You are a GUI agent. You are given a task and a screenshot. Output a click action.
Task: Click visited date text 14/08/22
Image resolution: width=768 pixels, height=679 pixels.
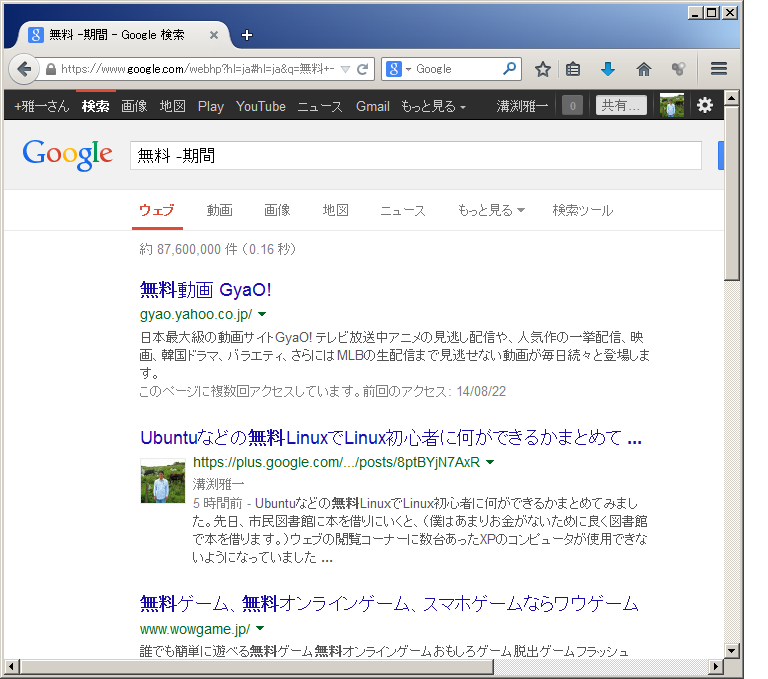click(481, 391)
